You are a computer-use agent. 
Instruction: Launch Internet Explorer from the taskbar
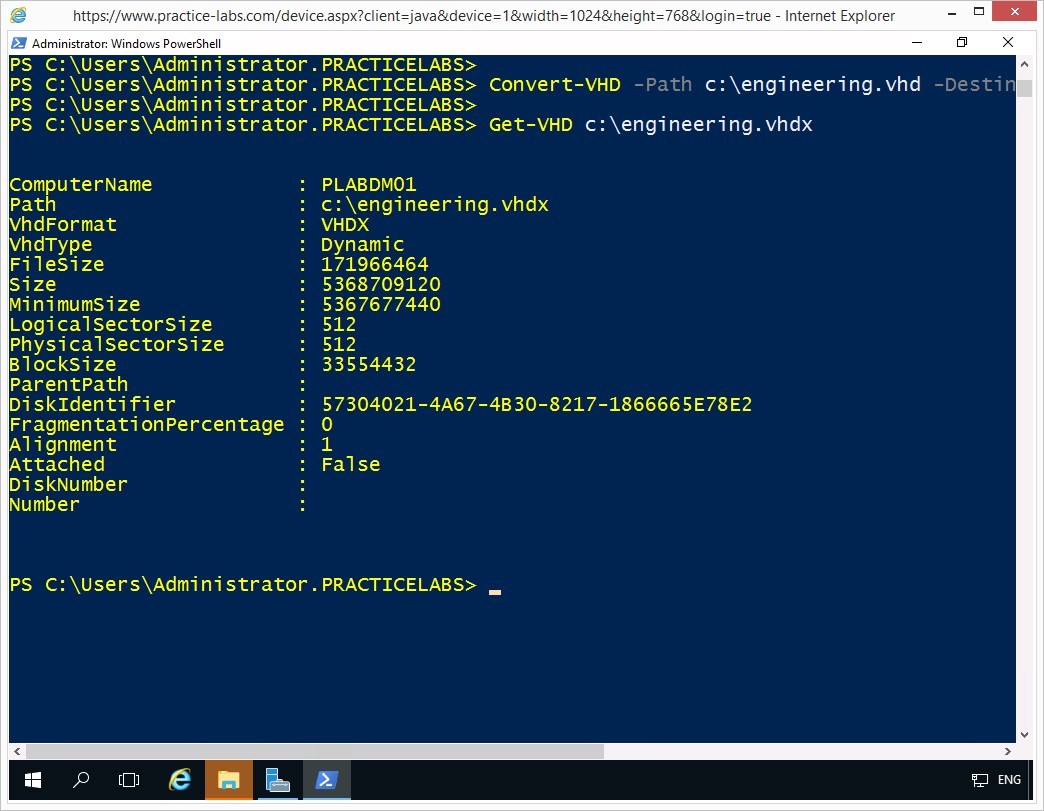[180, 780]
